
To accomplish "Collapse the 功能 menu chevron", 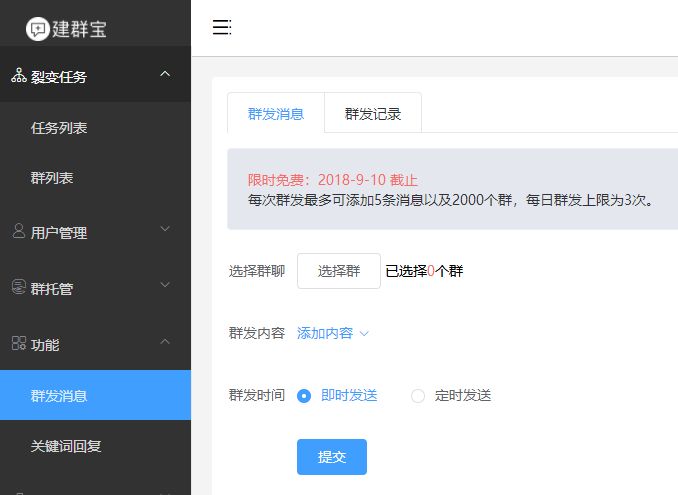I will 165,342.
